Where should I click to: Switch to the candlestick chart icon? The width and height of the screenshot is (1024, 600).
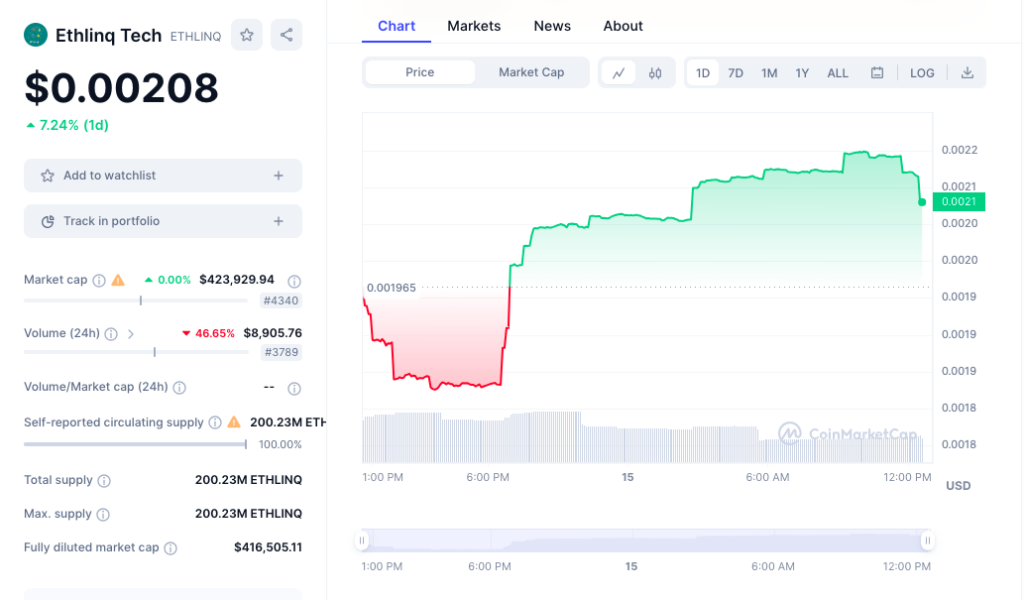tap(657, 72)
